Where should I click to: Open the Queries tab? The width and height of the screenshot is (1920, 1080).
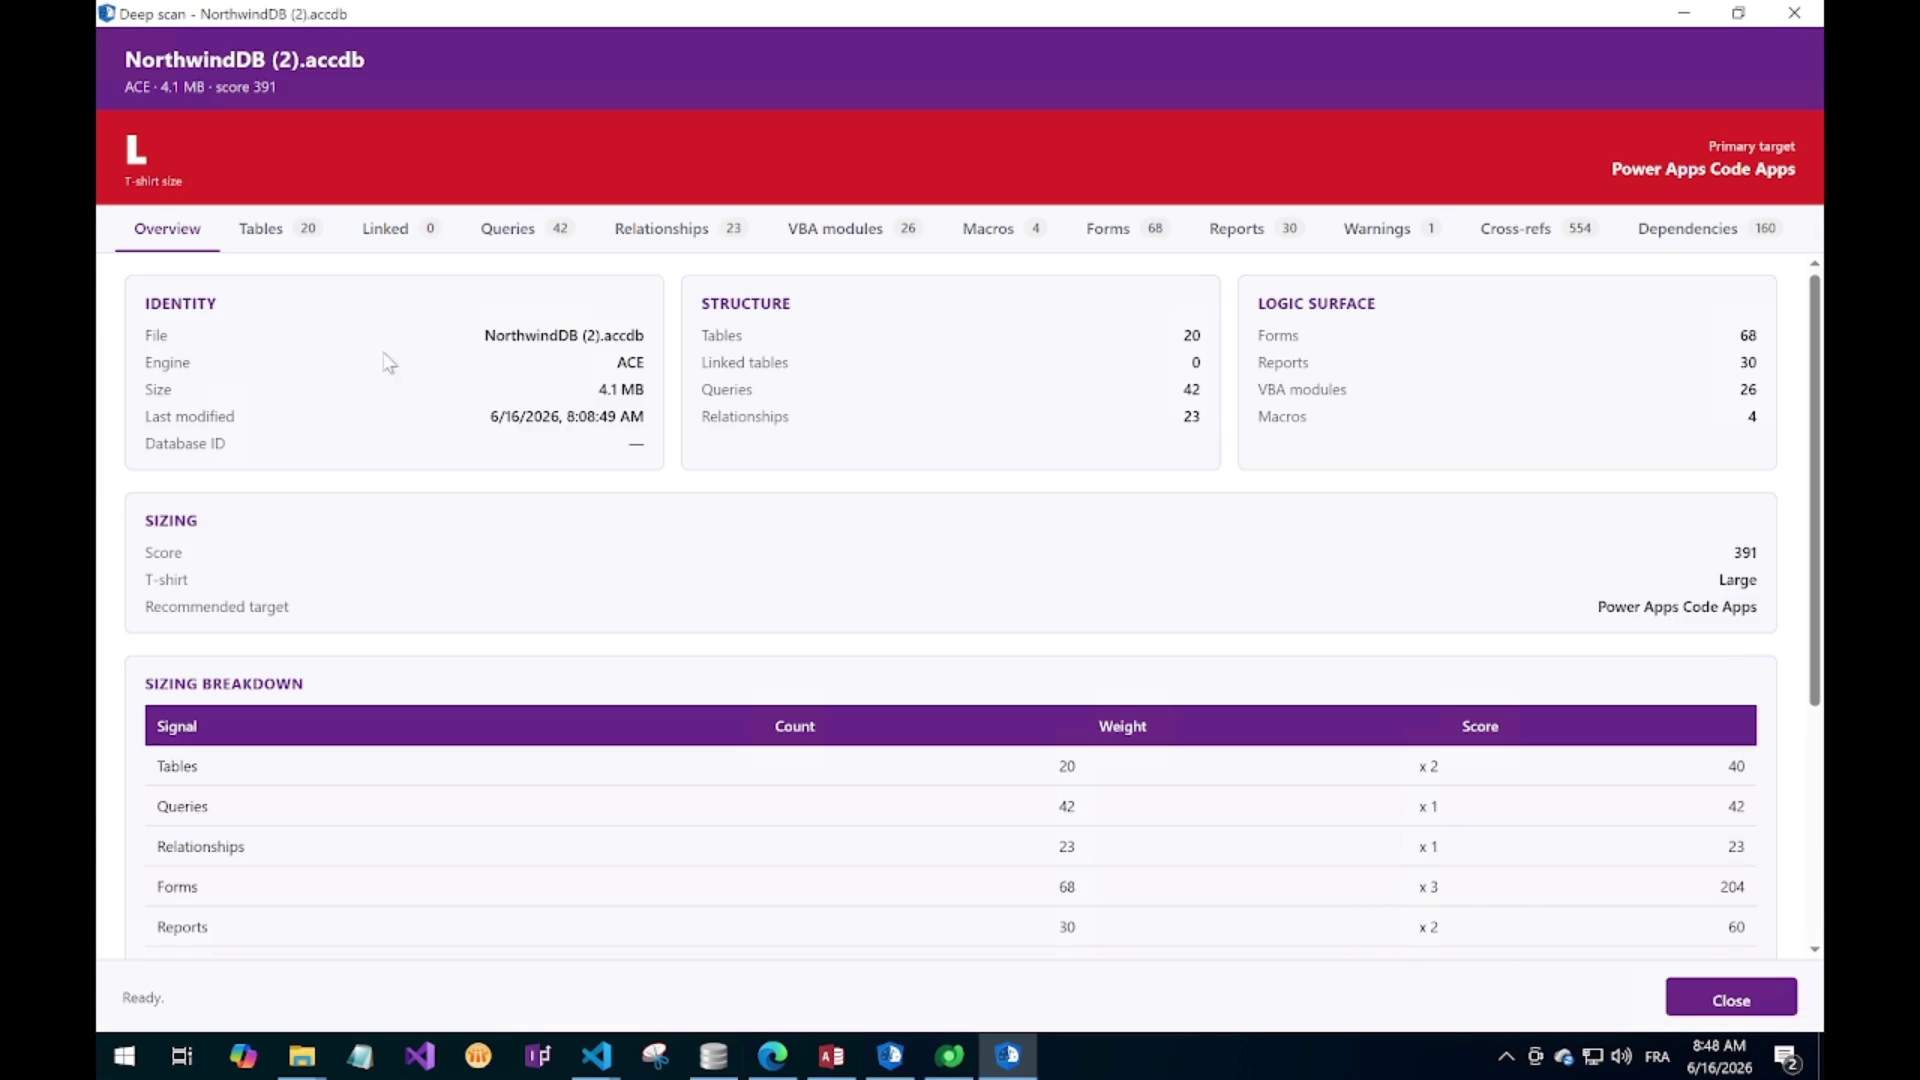coord(526,229)
